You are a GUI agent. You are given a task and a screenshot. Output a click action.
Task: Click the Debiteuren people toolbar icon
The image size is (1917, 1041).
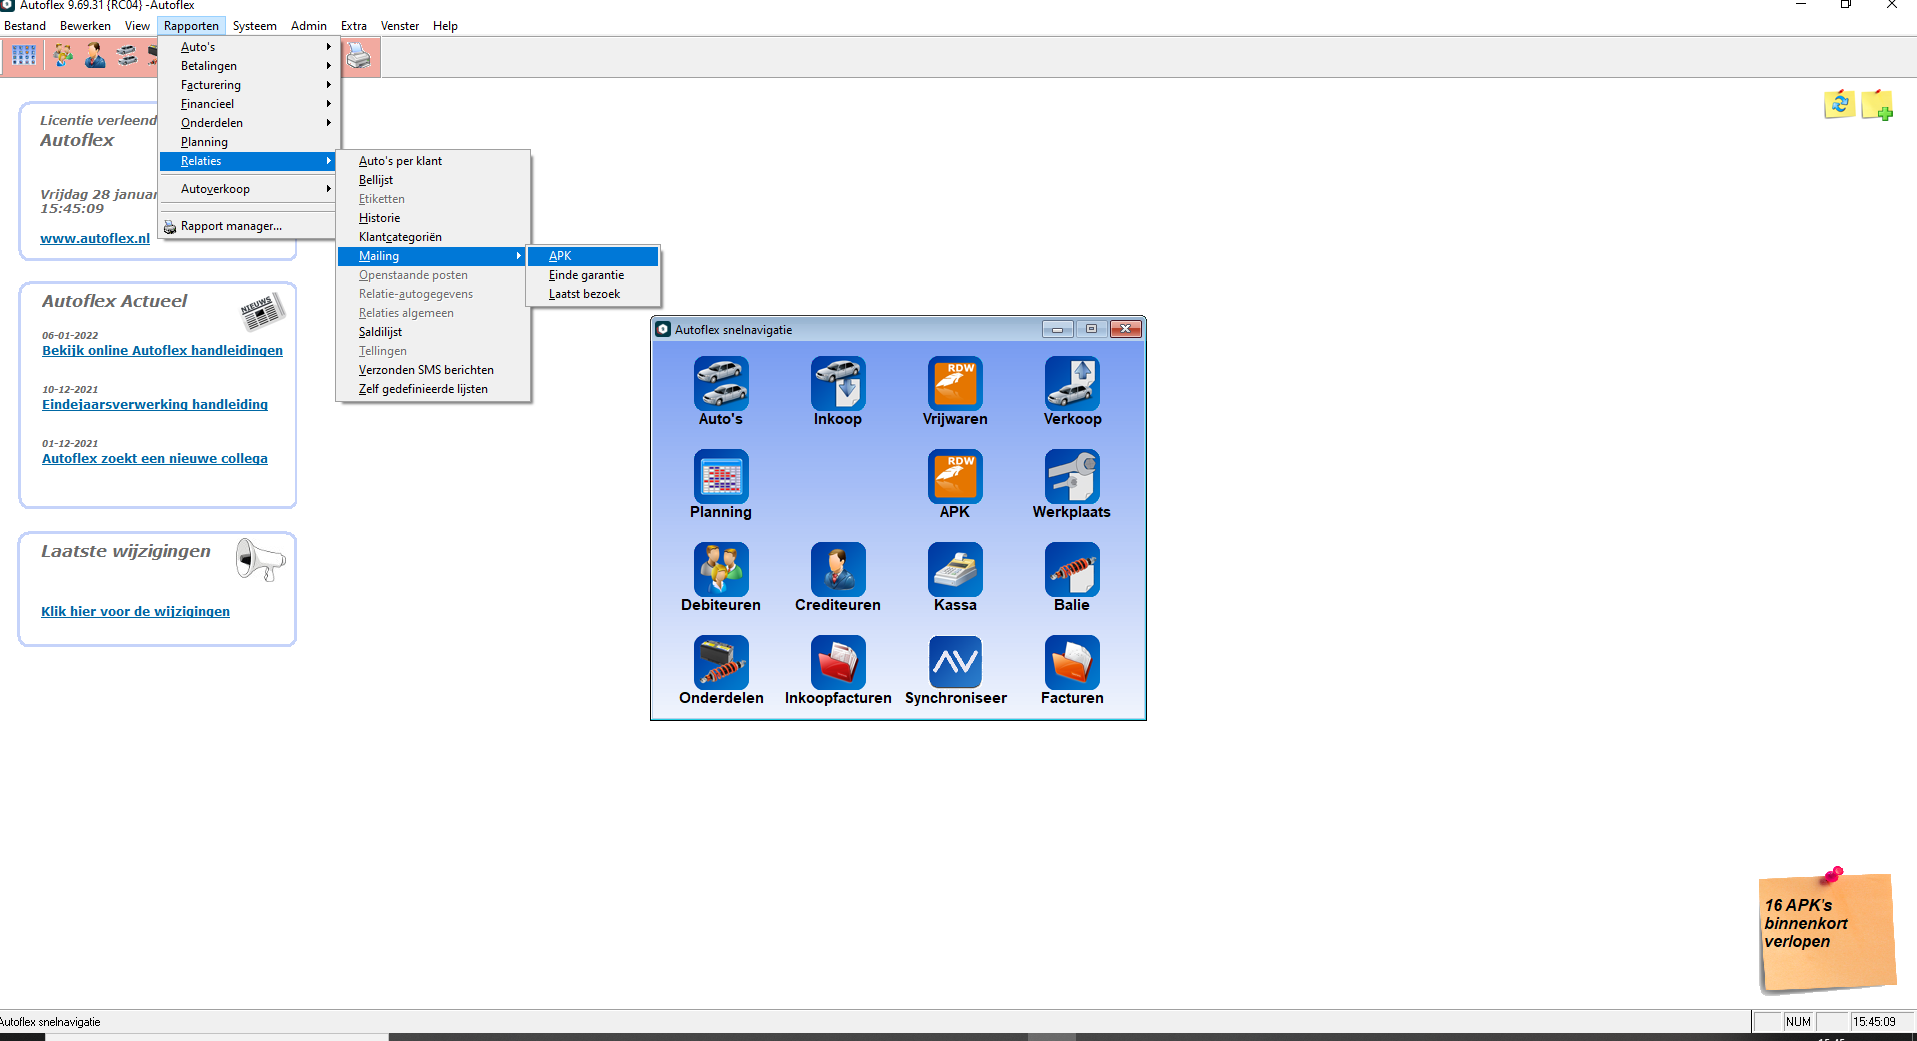coord(63,56)
